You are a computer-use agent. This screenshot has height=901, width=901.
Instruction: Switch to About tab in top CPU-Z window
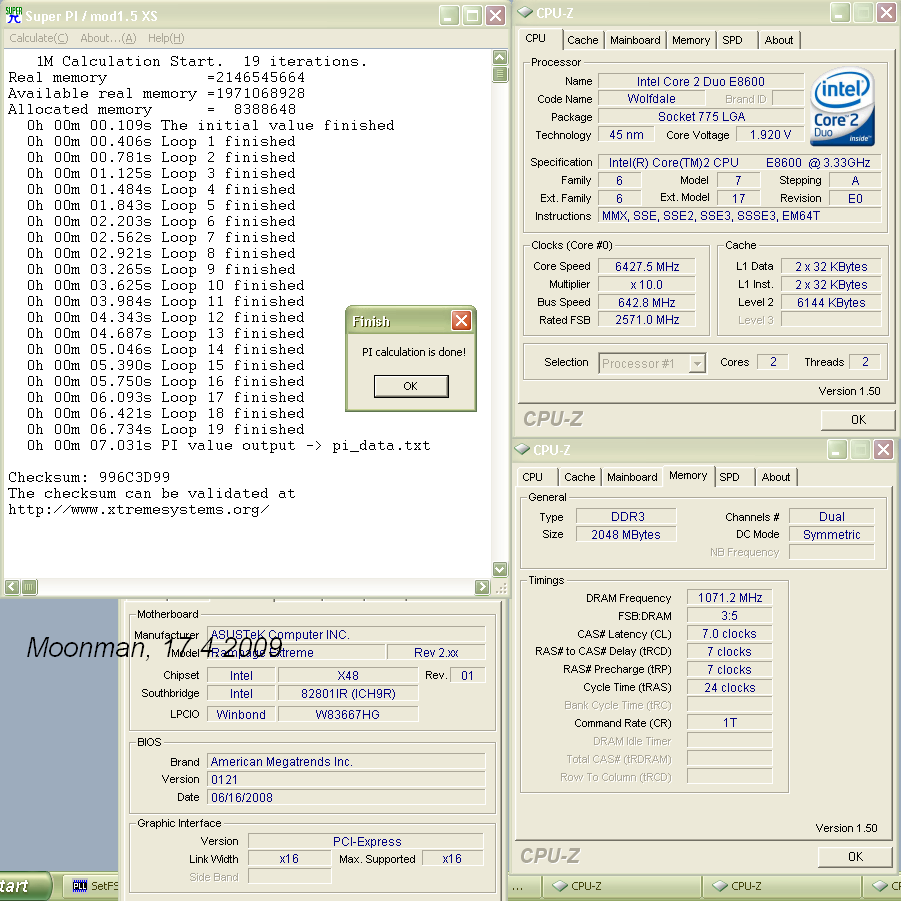pyautogui.click(x=779, y=40)
